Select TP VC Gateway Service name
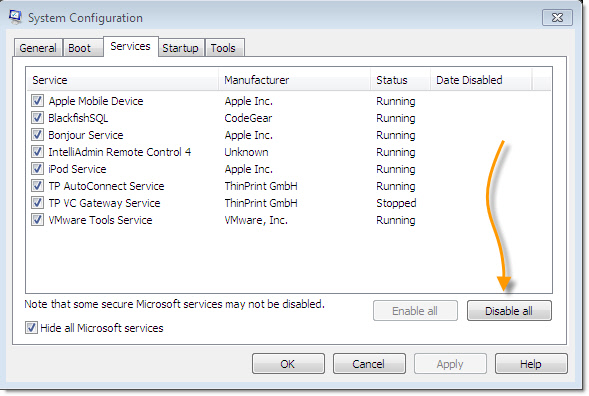Viewport: 589px width, 396px height. [x=104, y=203]
